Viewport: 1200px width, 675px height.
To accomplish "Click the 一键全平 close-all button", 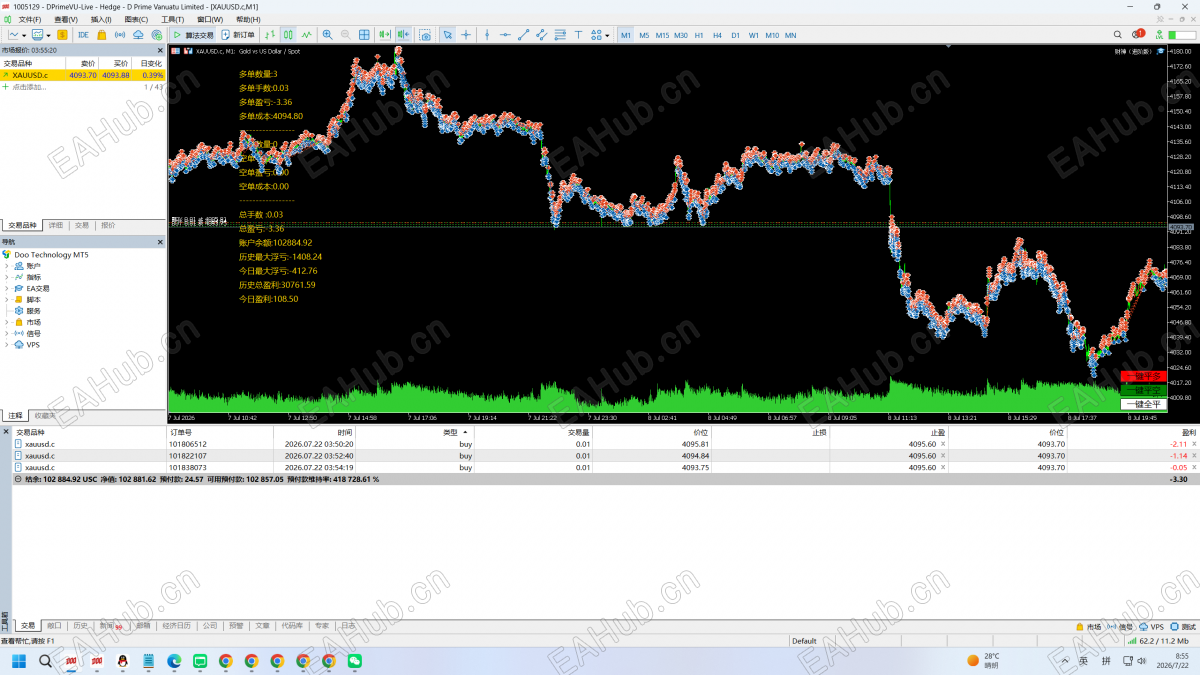I will (x=1144, y=404).
